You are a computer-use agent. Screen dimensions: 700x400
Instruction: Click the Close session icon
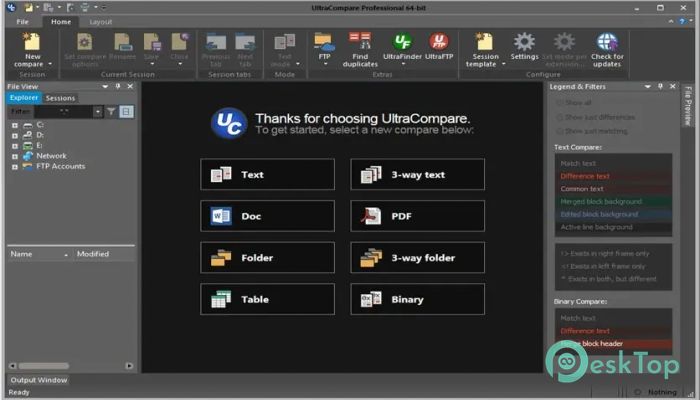pyautogui.click(x=179, y=42)
